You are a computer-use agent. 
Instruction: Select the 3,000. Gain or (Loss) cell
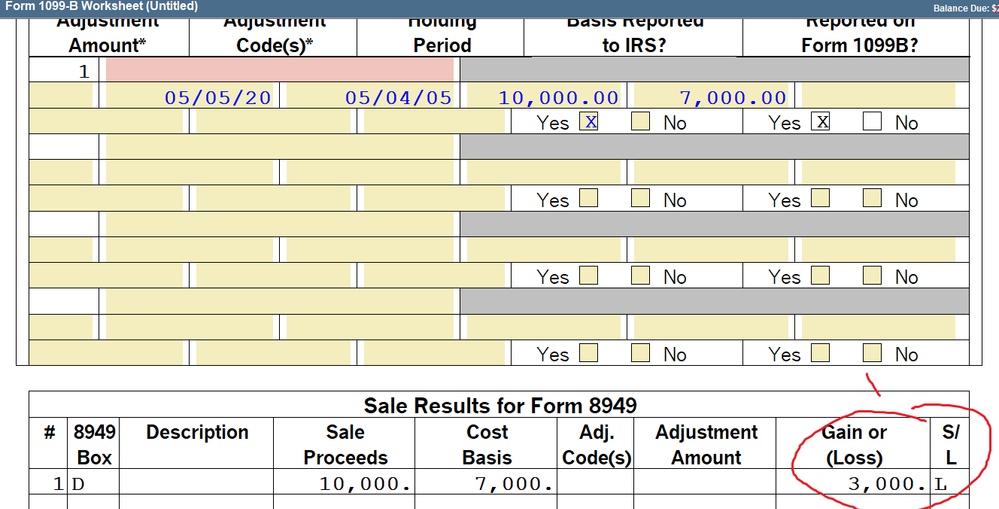pyautogui.click(x=854, y=484)
